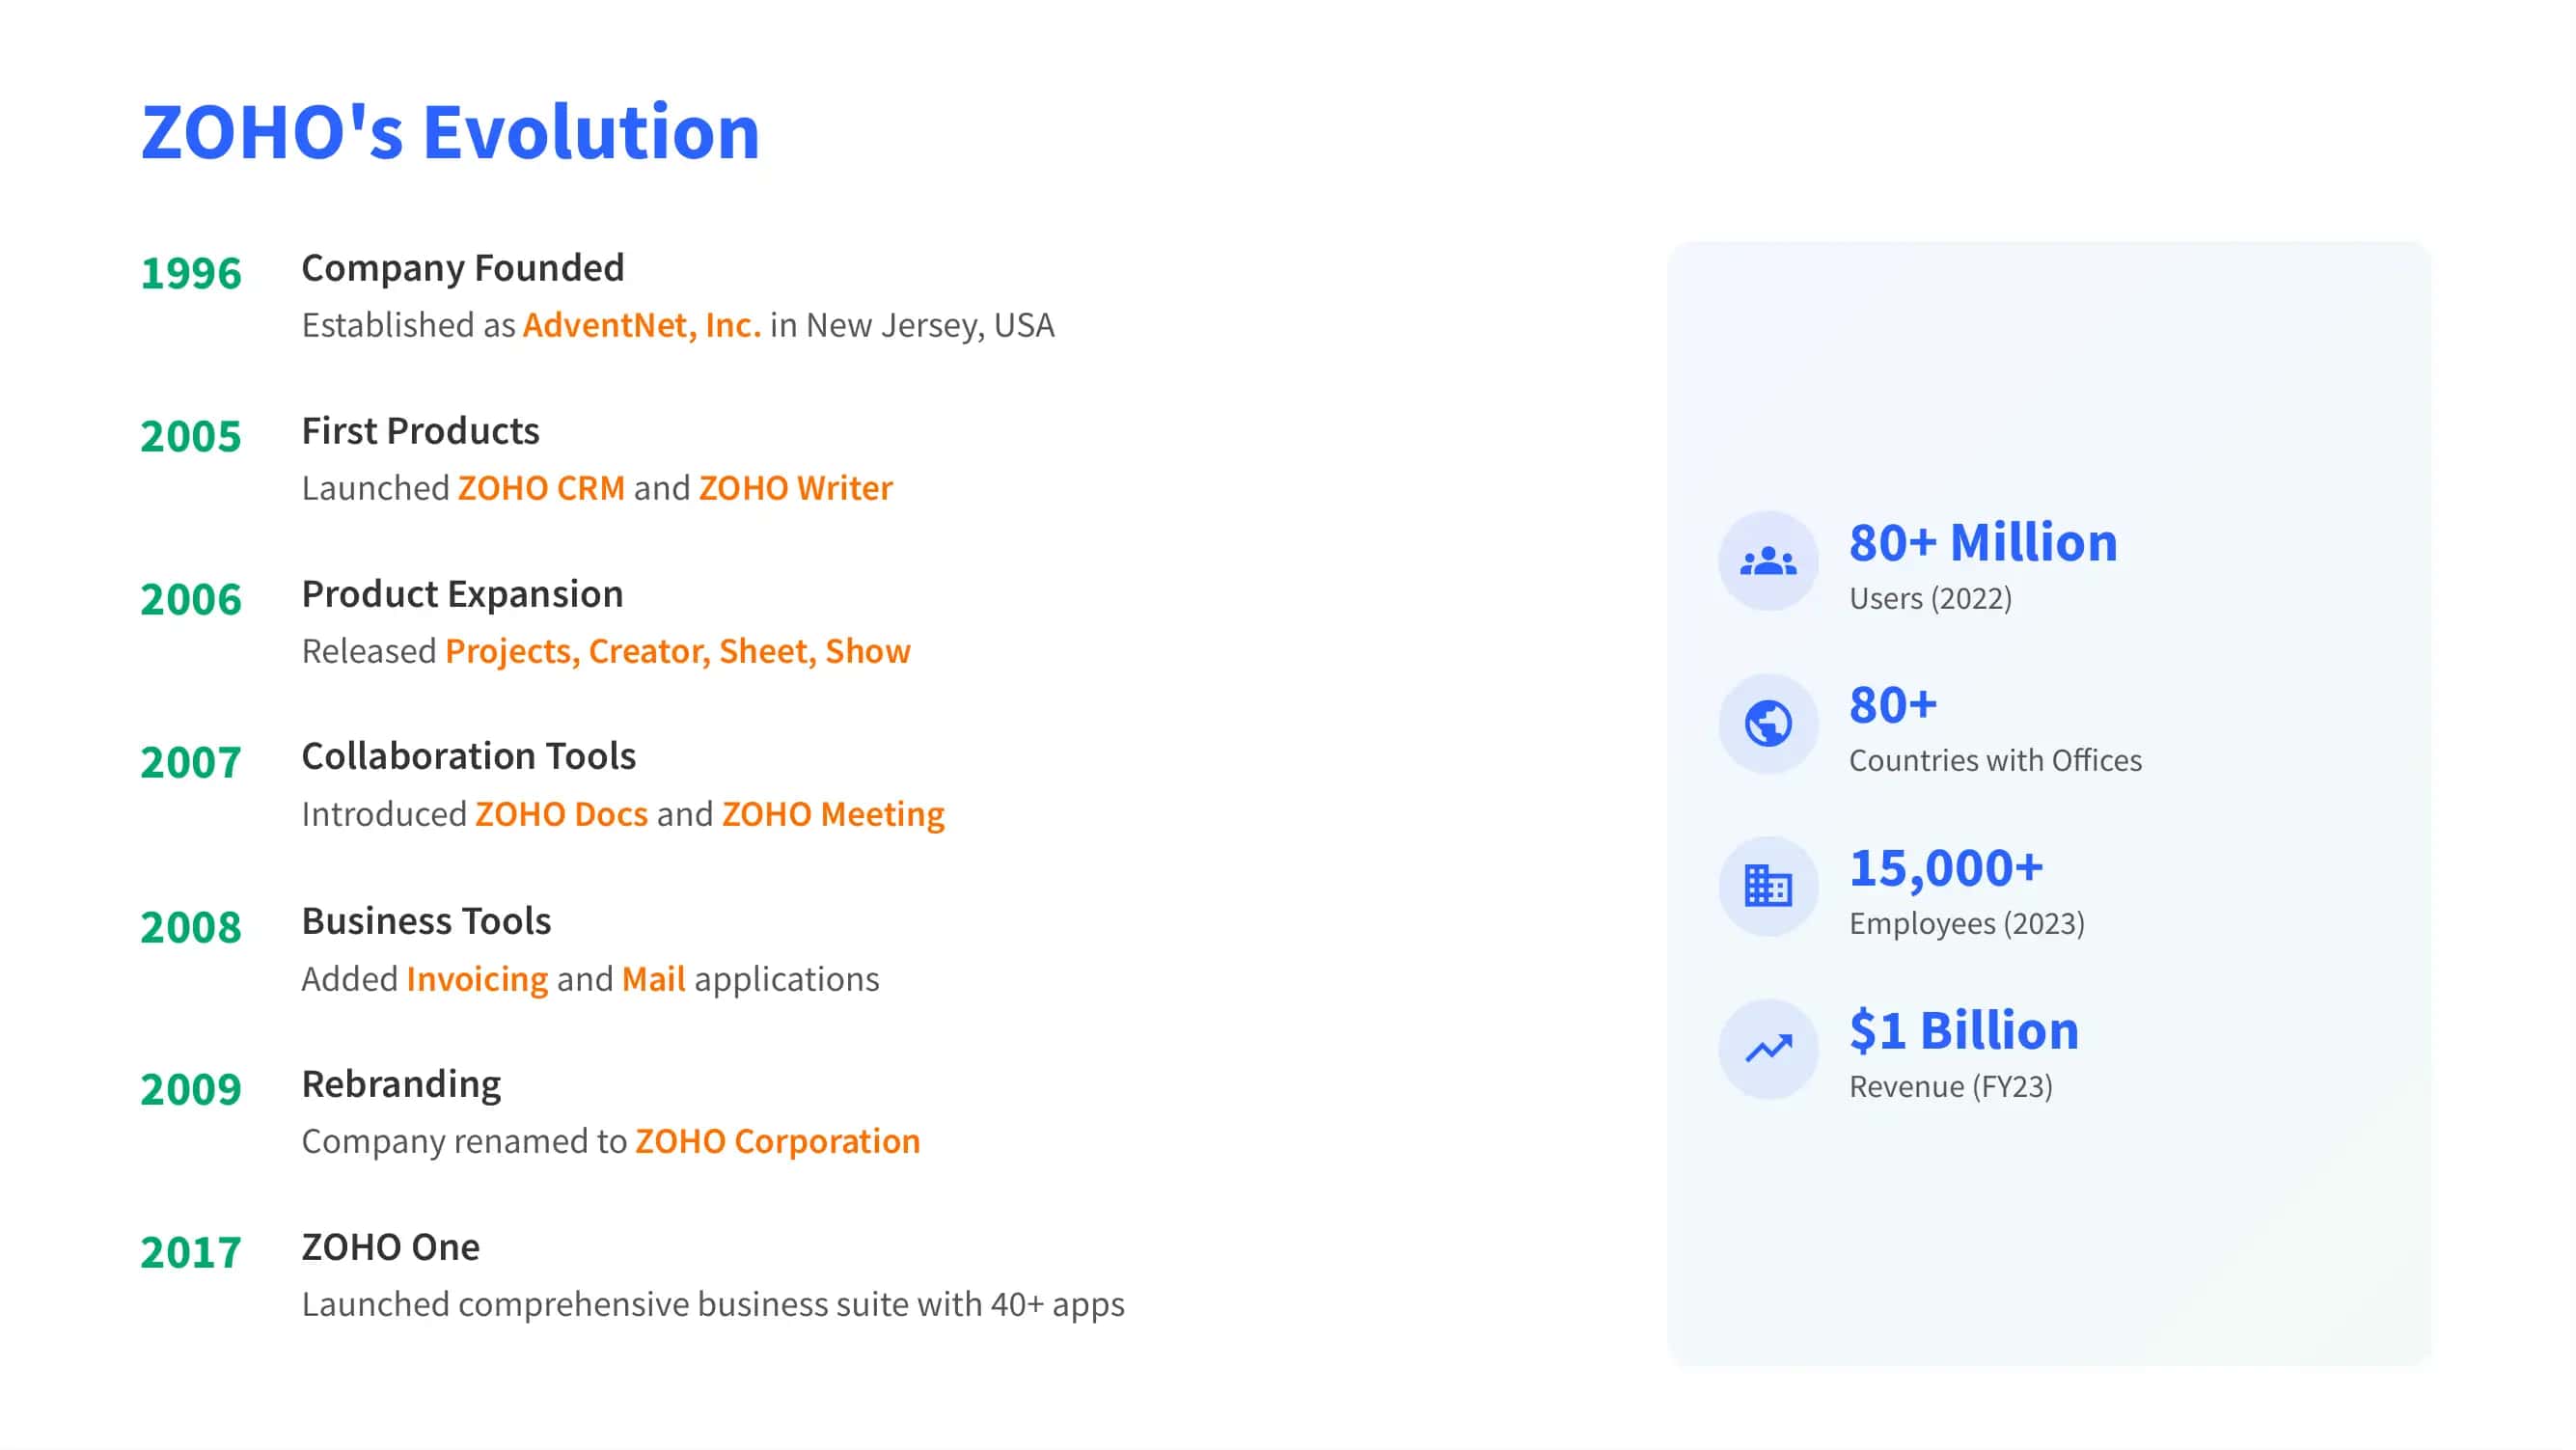The image size is (2576, 1450).
Task: Click the ZOHO's Evolution title
Action: (x=450, y=131)
